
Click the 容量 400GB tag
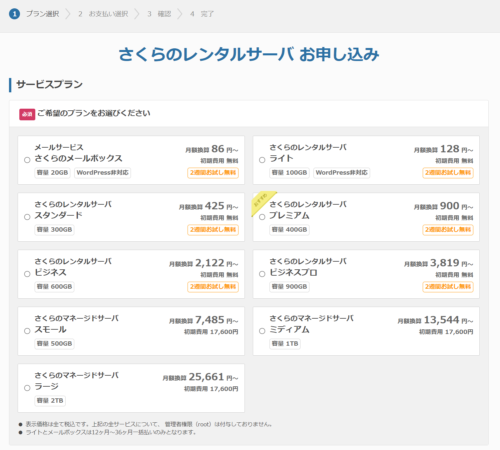click(x=289, y=230)
